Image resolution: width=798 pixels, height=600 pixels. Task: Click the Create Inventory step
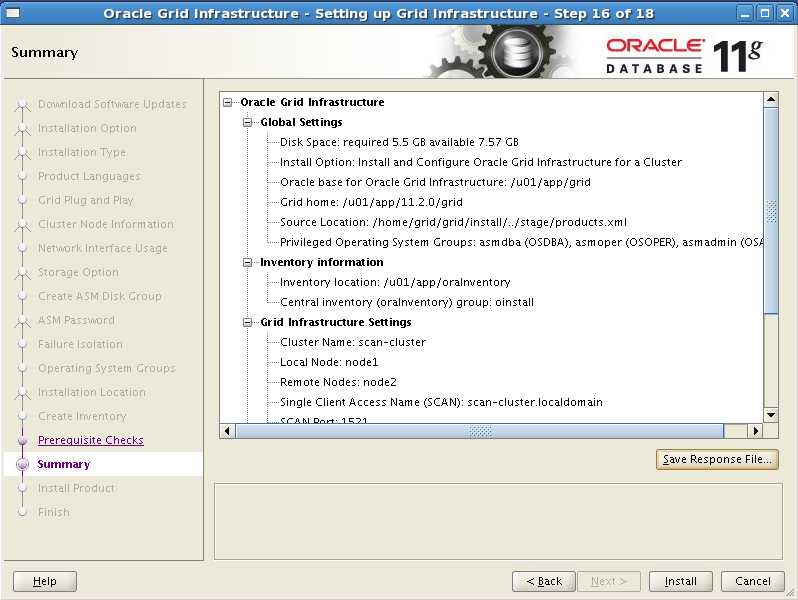click(x=82, y=416)
